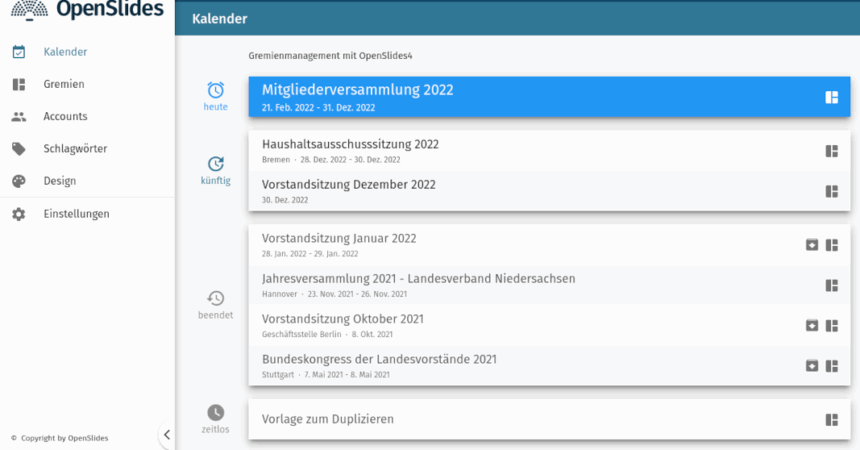Open Gremien in the sidebar
The width and height of the screenshot is (860, 450).
point(87,84)
